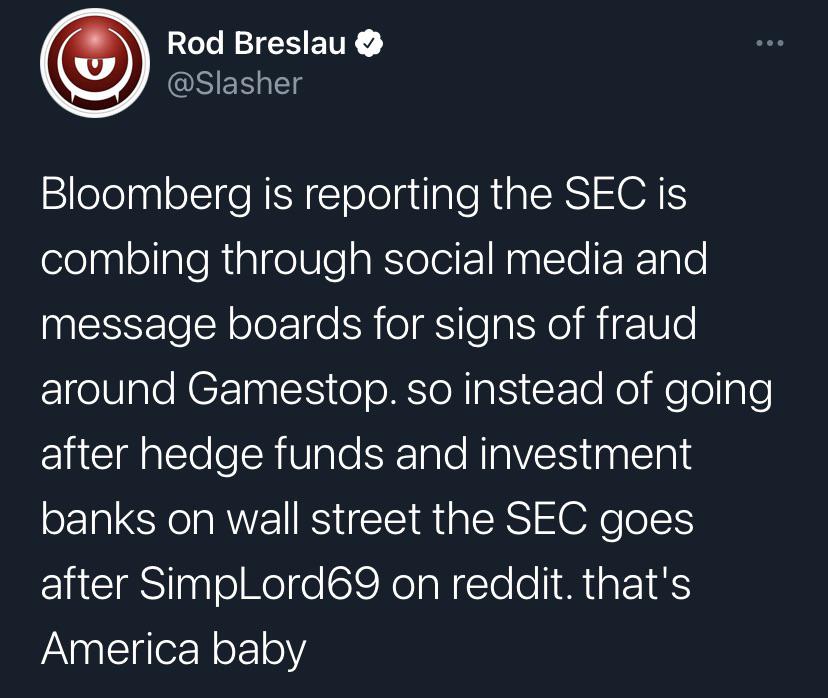Open the @Slasher handle link

[x=234, y=83]
